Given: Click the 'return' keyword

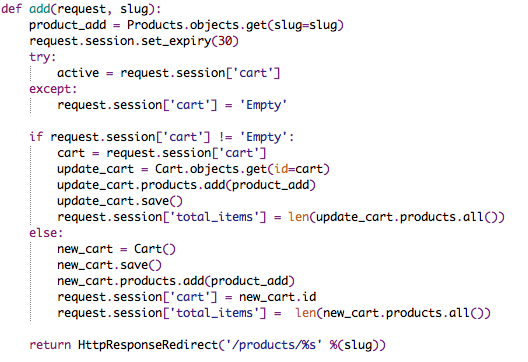Looking at the screenshot, I should 50,345.
